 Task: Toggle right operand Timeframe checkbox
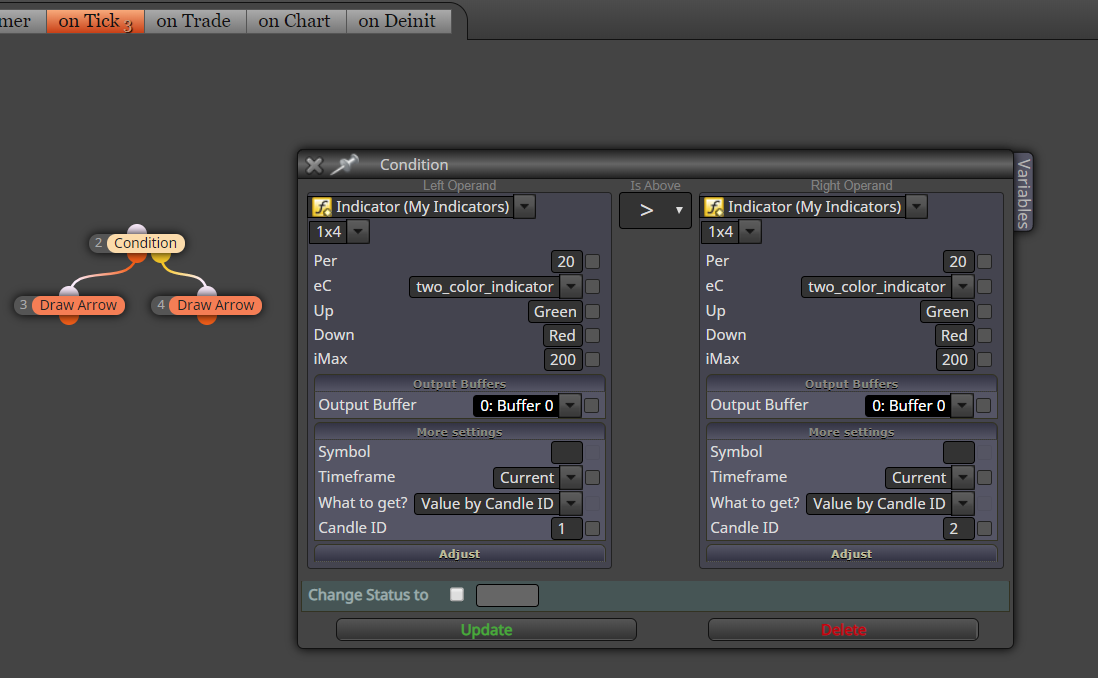985,478
